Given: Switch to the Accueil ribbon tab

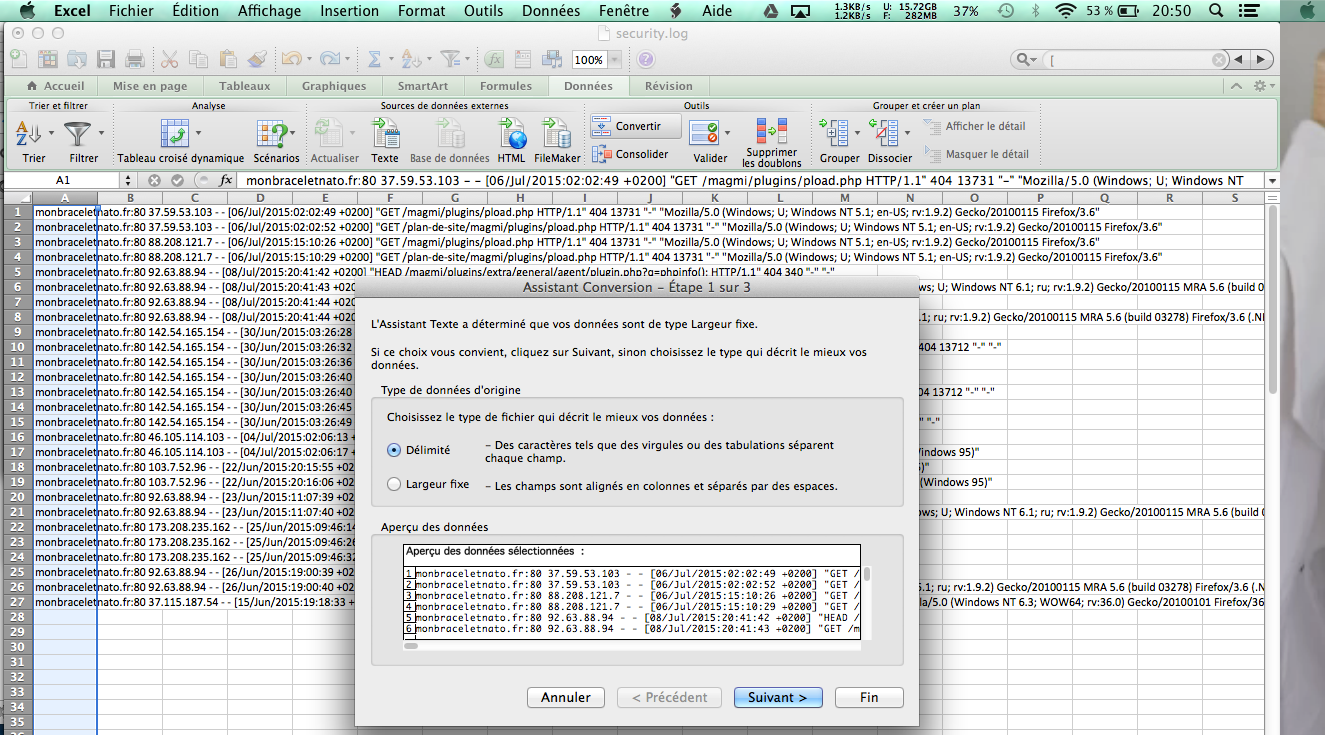Looking at the screenshot, I should (56, 86).
